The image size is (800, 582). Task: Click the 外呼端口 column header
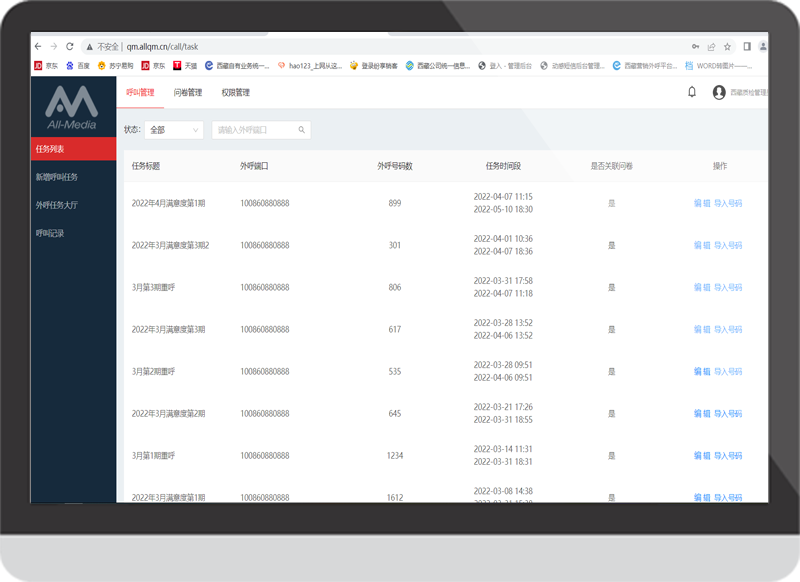[254, 166]
